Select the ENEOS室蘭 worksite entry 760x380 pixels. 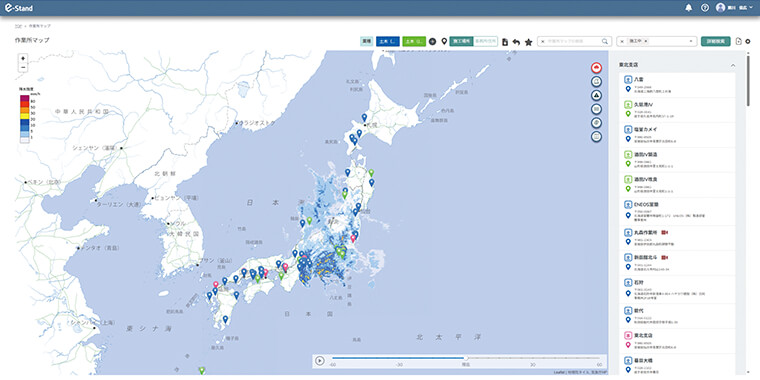pyautogui.click(x=677, y=212)
